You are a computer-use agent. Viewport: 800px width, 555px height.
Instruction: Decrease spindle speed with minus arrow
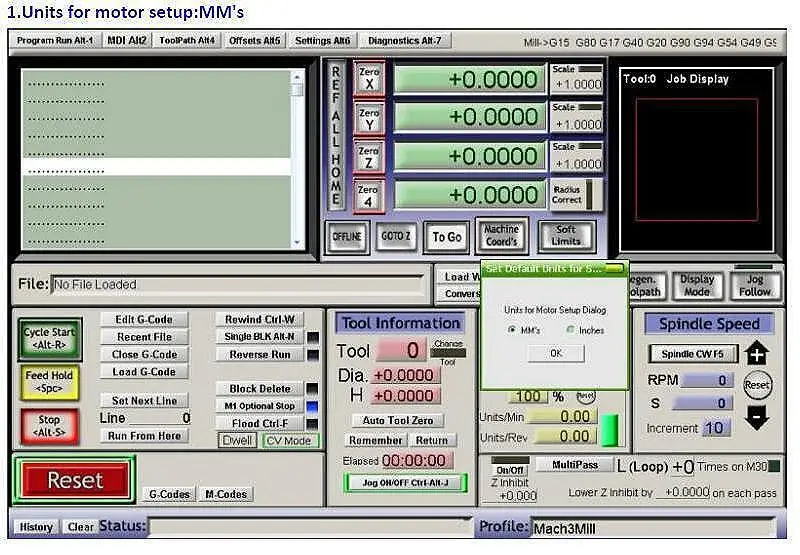[757, 417]
